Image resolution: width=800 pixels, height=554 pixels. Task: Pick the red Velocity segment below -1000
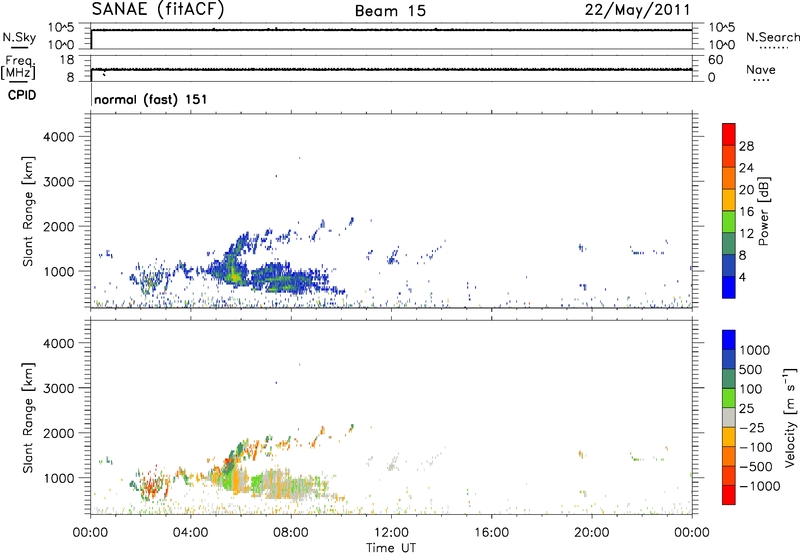click(x=729, y=495)
